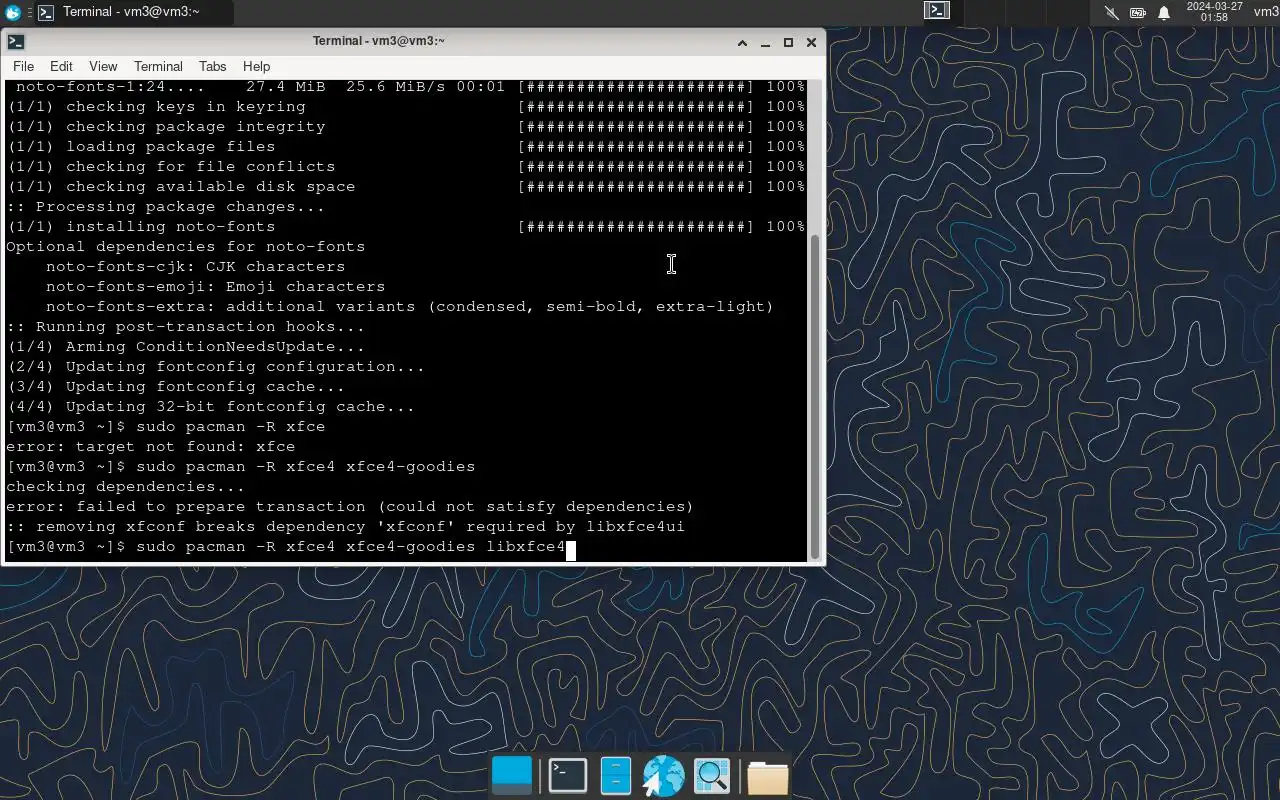Open the disconnected network icon in the tray
This screenshot has height=800, width=1280.
tap(1112, 12)
